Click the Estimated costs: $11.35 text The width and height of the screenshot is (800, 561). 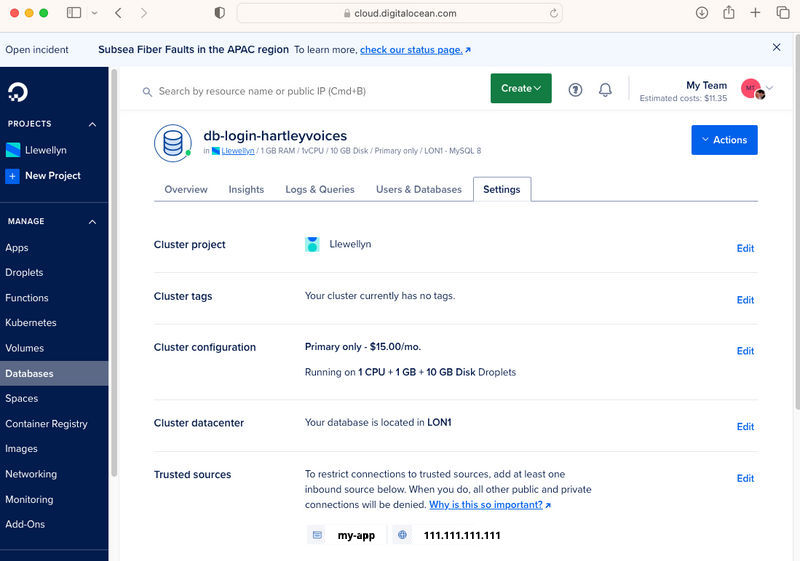(x=683, y=98)
